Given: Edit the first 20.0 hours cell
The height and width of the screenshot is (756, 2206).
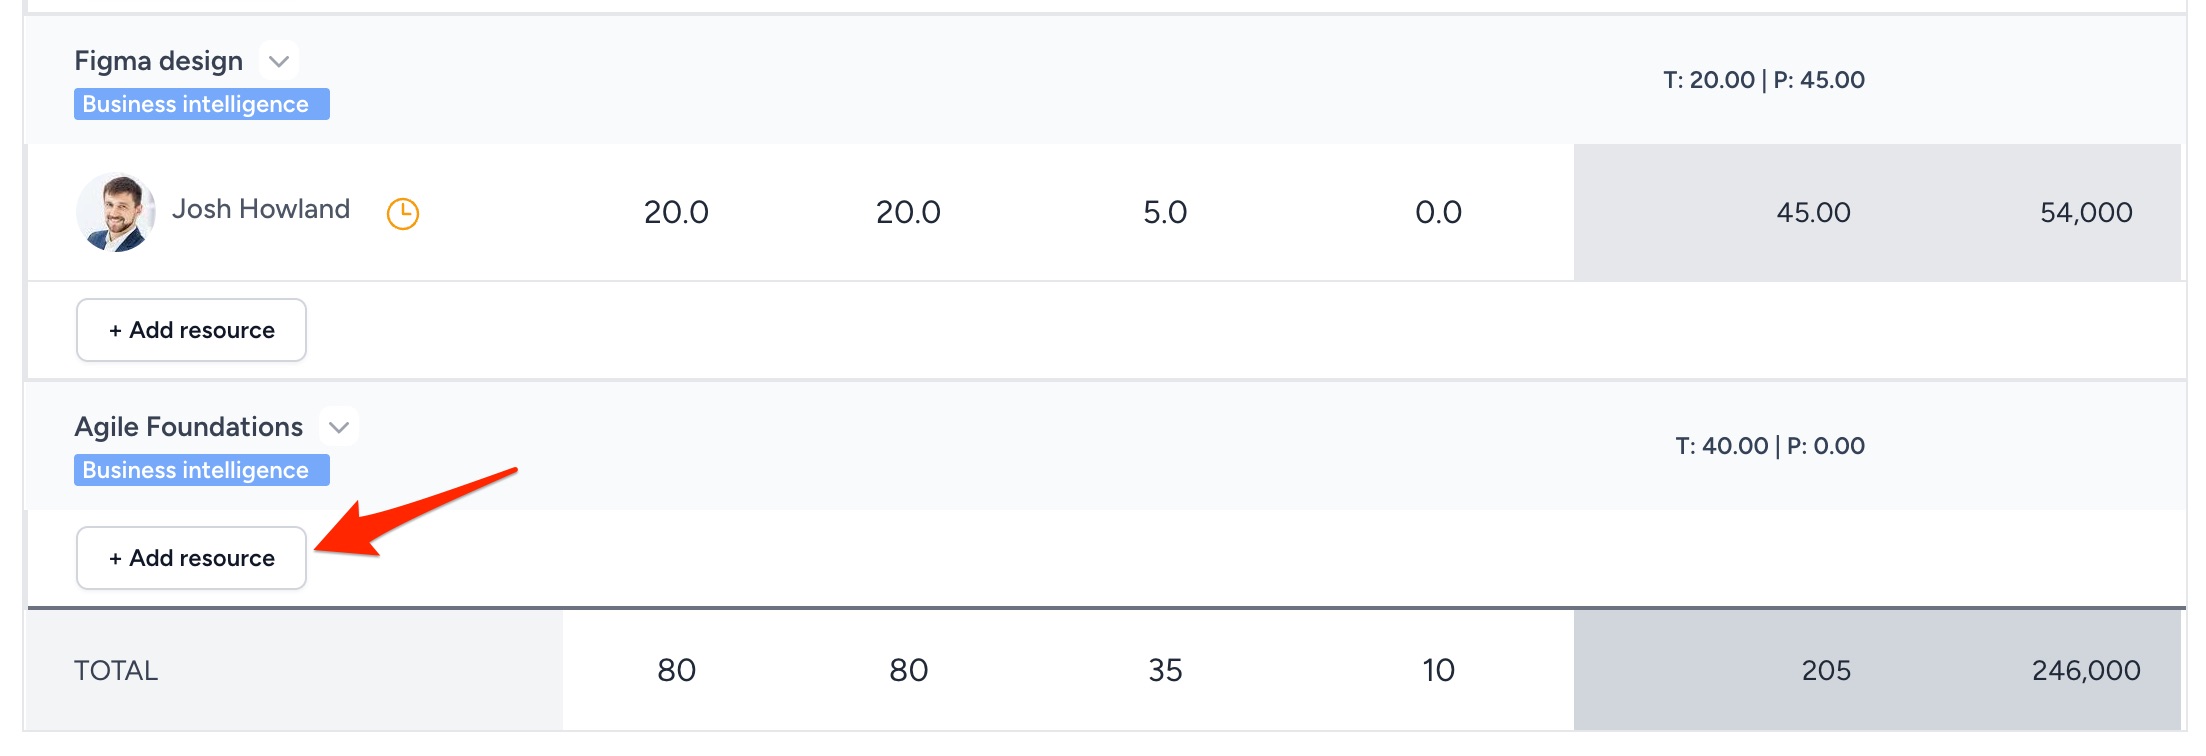Looking at the screenshot, I should [x=676, y=212].
